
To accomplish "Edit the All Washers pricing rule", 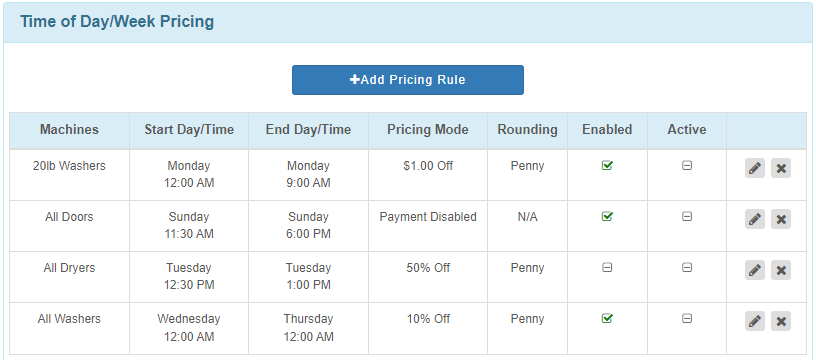I will pyautogui.click(x=755, y=321).
